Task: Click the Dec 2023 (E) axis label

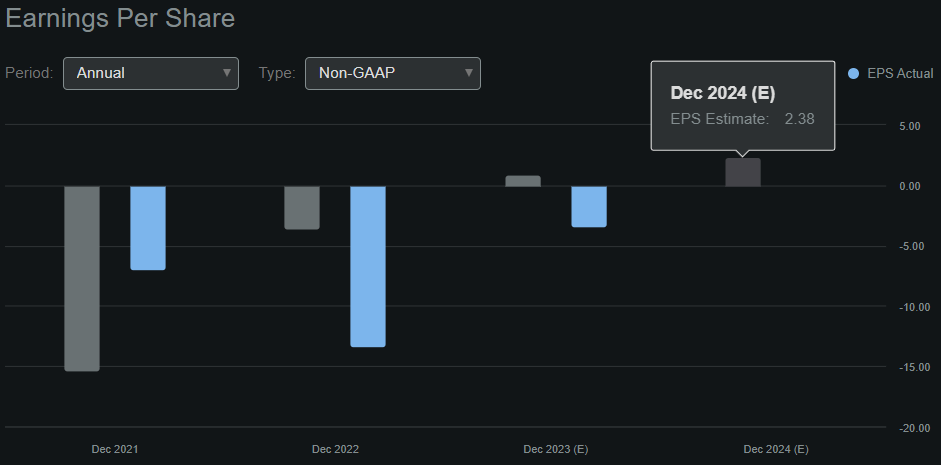Action: click(556, 449)
